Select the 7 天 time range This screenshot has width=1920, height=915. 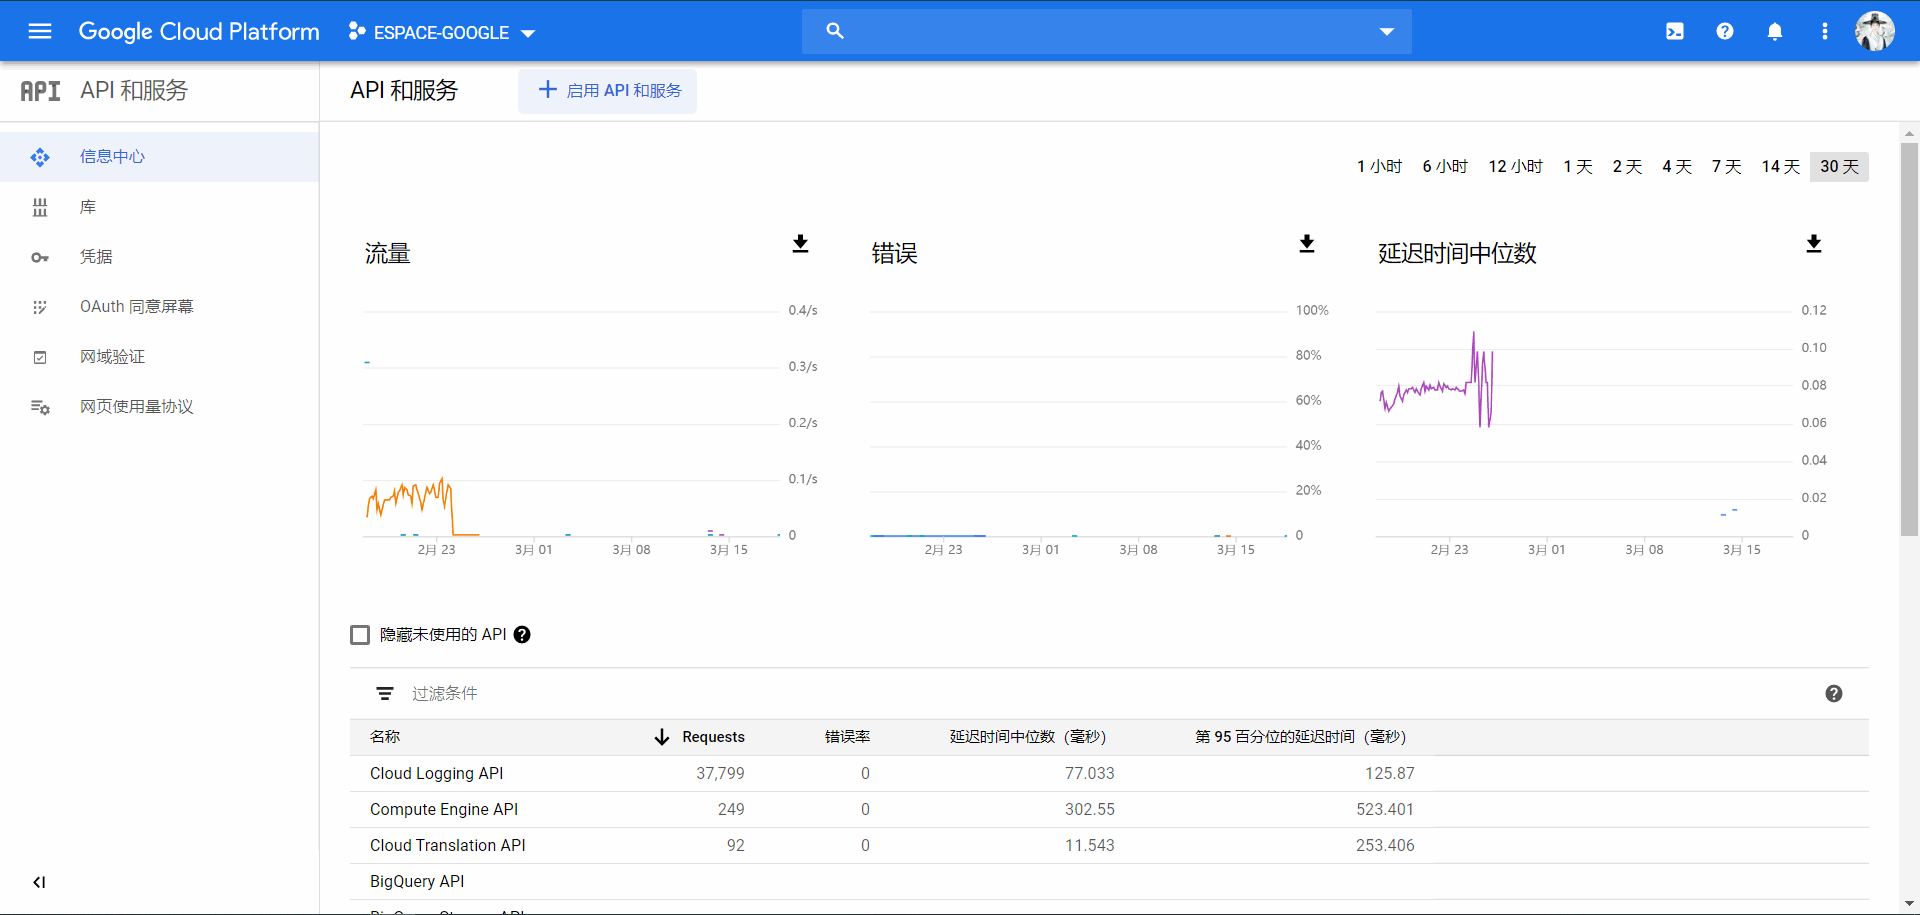pyautogui.click(x=1726, y=167)
